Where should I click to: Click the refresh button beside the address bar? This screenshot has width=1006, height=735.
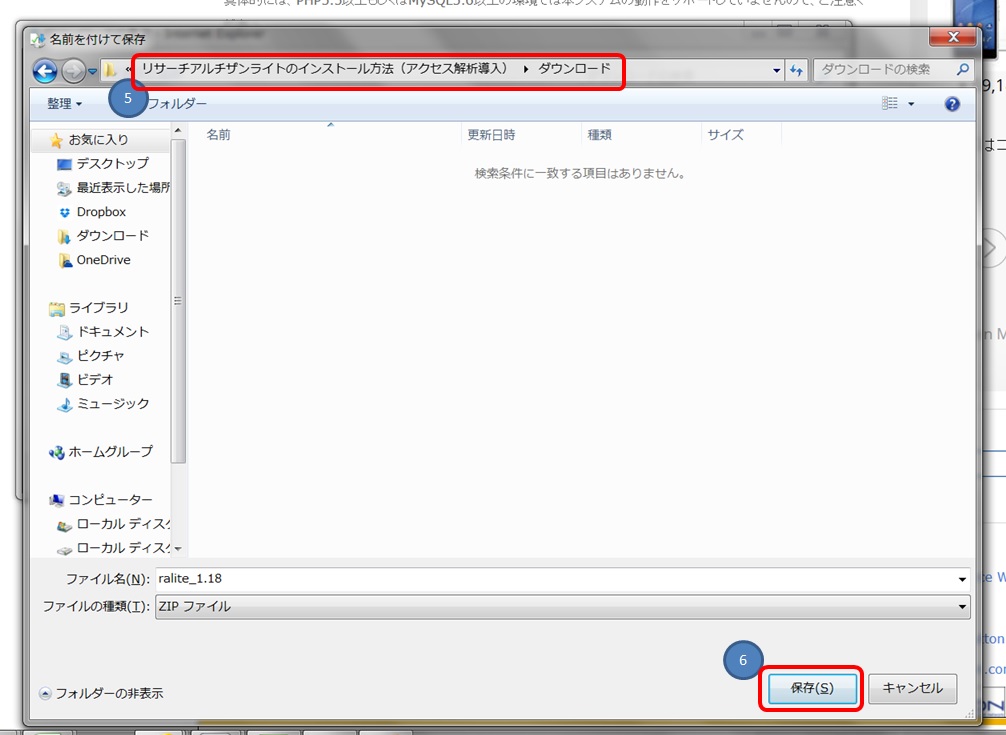[797, 70]
